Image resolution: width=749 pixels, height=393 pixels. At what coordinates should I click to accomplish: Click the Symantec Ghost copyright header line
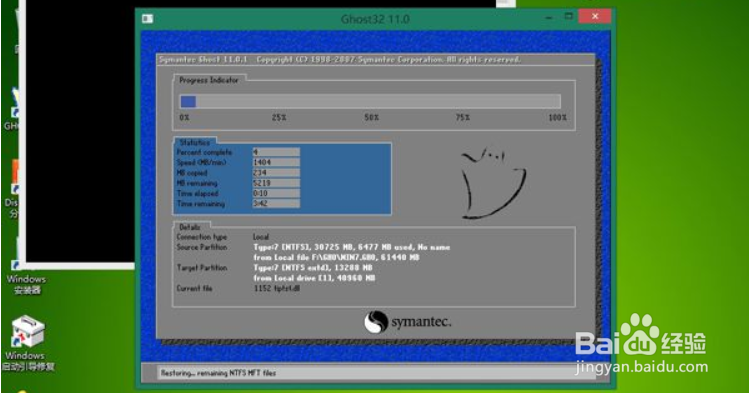click(340, 60)
